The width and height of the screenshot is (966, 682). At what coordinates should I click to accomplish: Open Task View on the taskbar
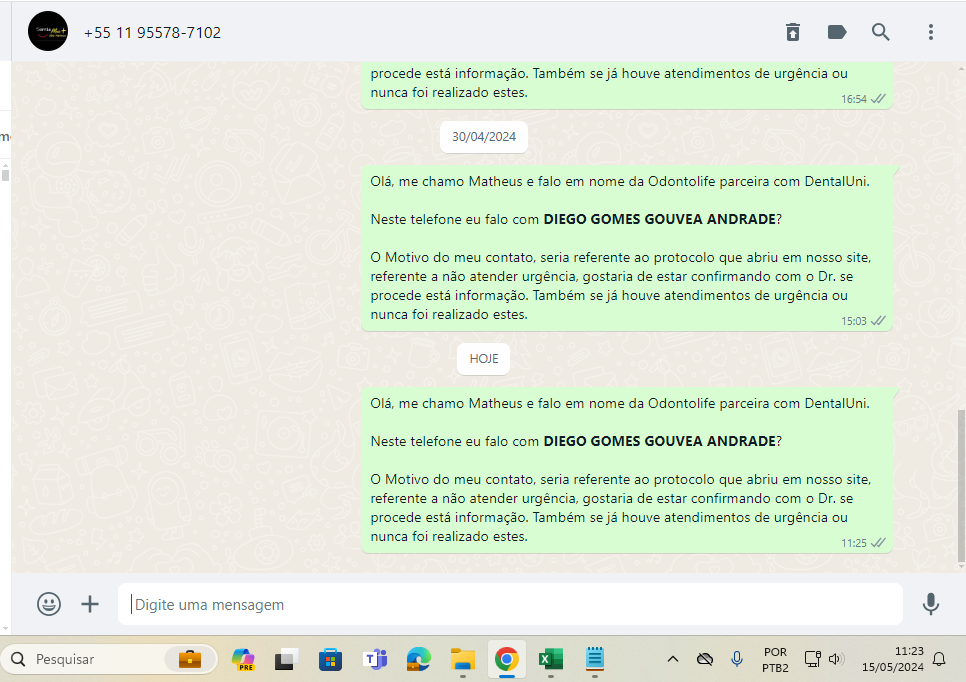[x=286, y=659]
